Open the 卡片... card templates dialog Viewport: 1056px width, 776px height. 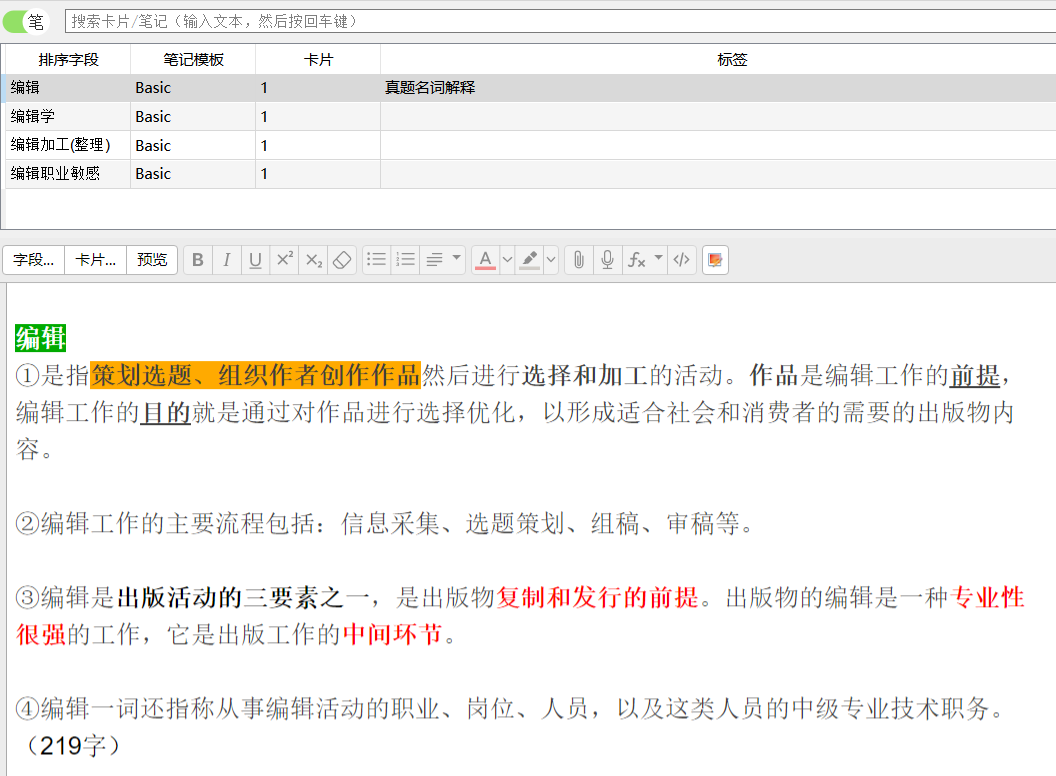click(96, 260)
